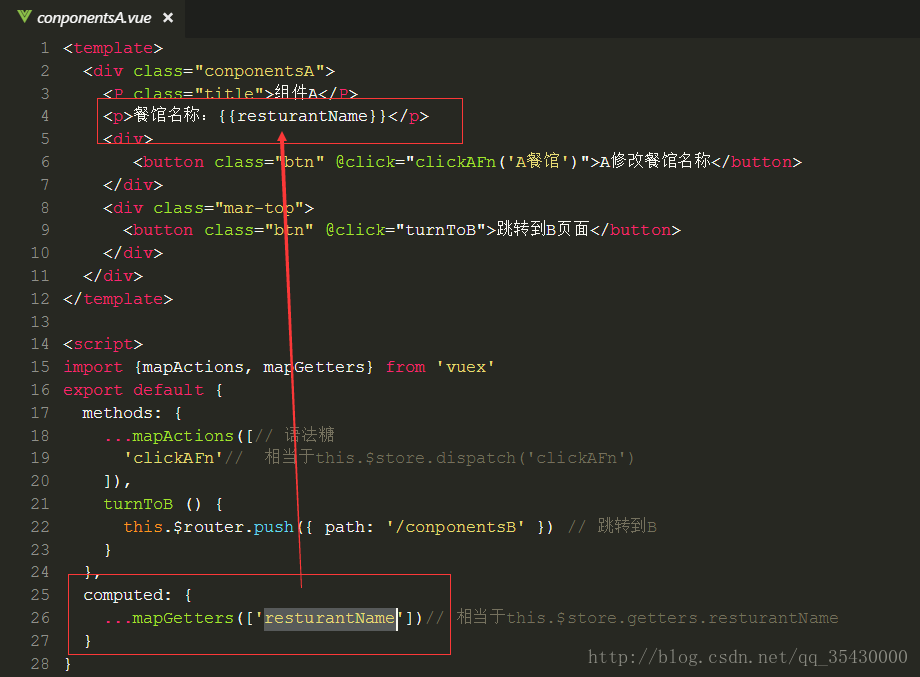Viewport: 920px width, 677px height.
Task: Click the methods: key on line 17
Action: point(121,413)
